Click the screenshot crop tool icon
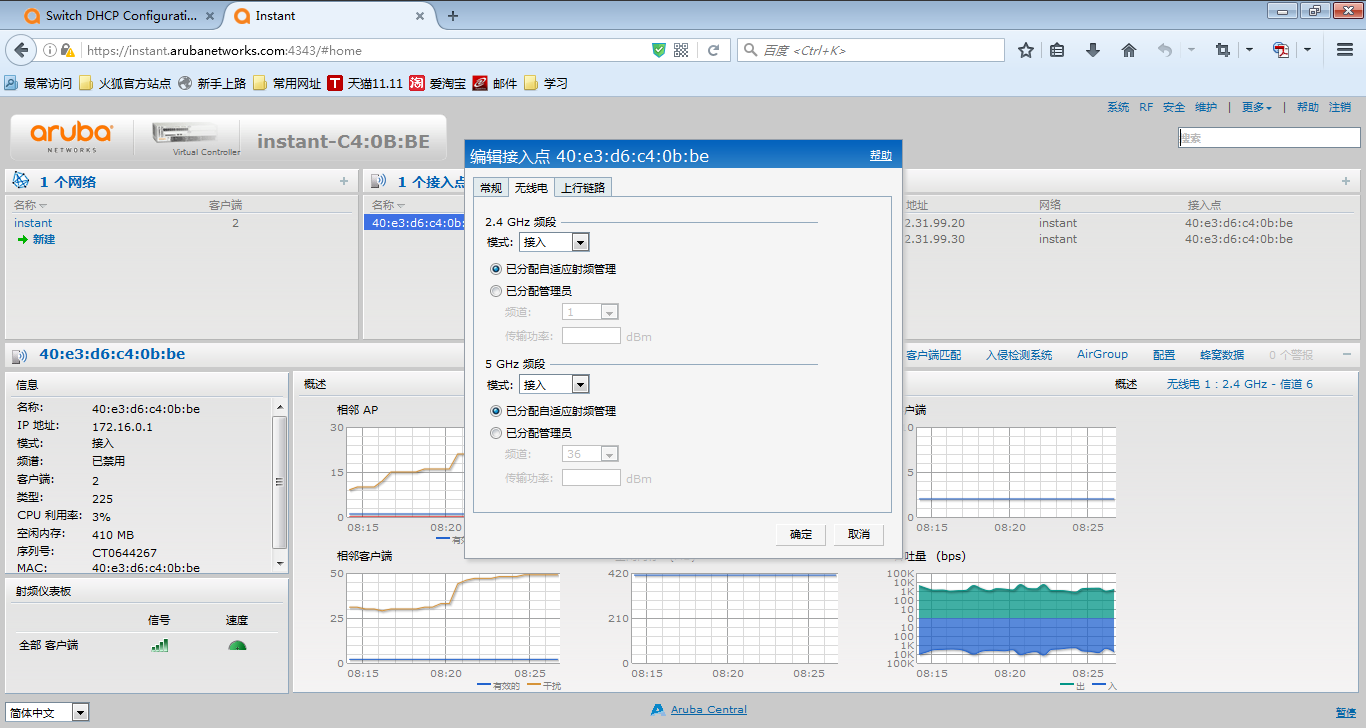 click(x=1222, y=50)
